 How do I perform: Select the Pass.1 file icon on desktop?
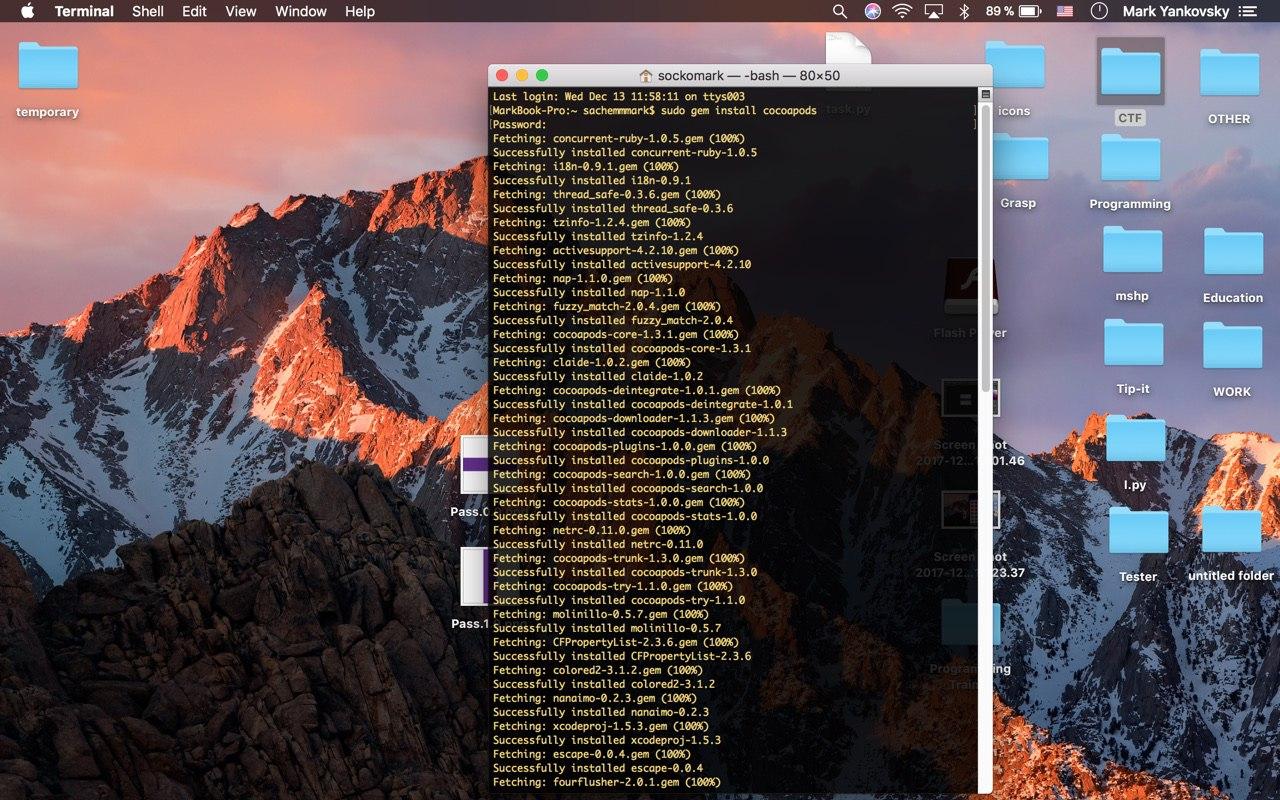(x=474, y=576)
